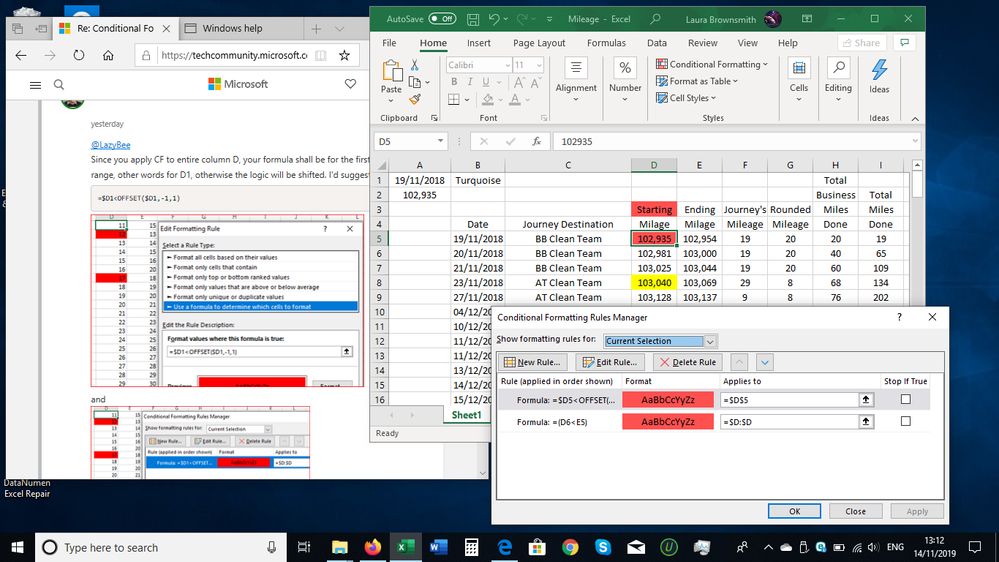Switch to the Formulas ribbon tab
The width and height of the screenshot is (999, 562).
click(606, 43)
